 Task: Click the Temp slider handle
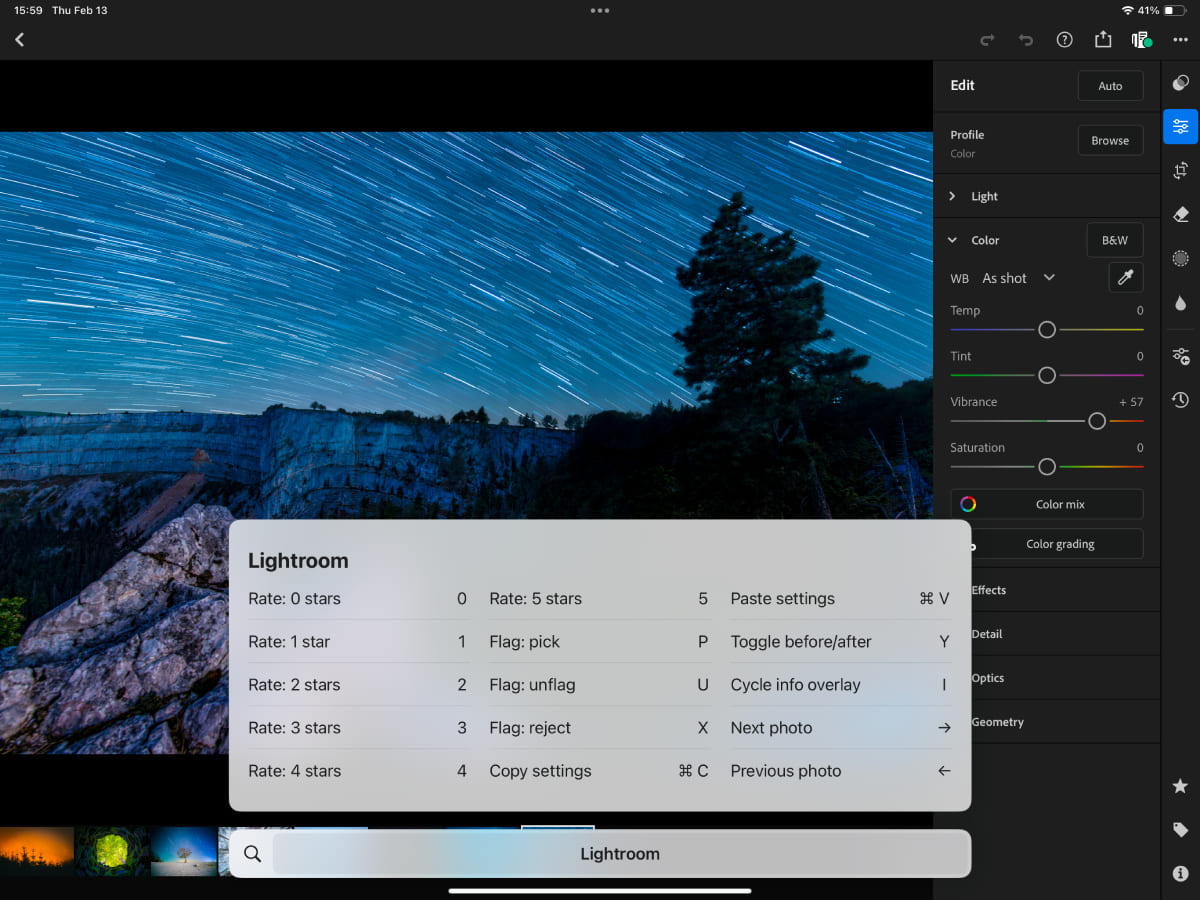click(x=1047, y=329)
